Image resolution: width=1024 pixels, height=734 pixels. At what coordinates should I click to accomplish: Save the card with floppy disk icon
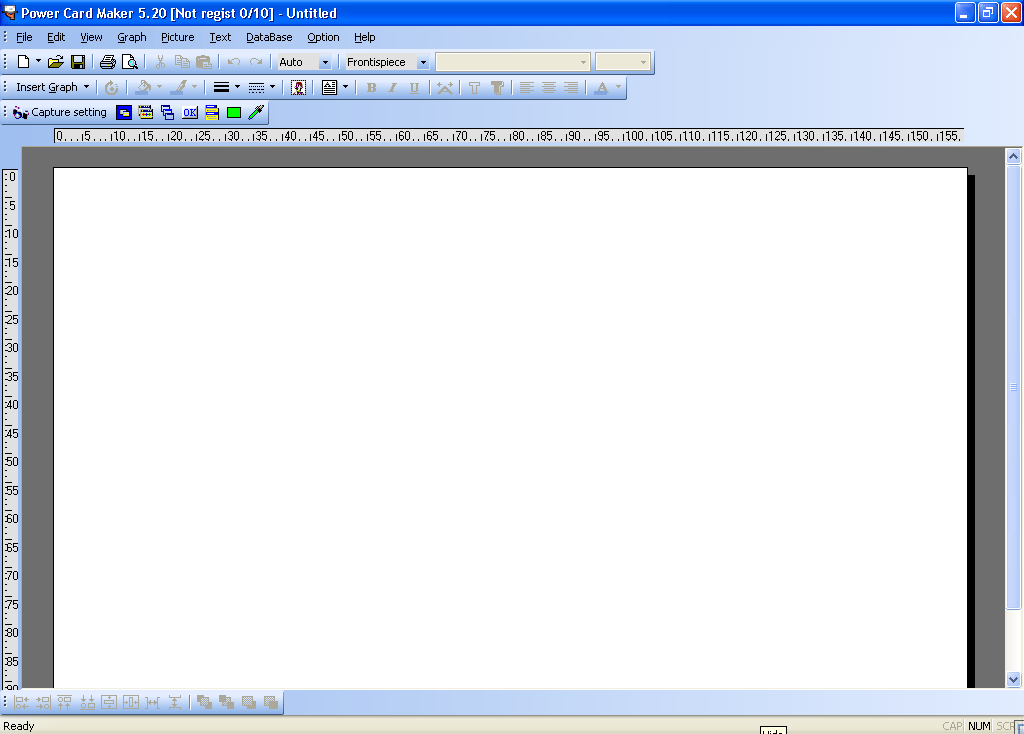coord(78,62)
